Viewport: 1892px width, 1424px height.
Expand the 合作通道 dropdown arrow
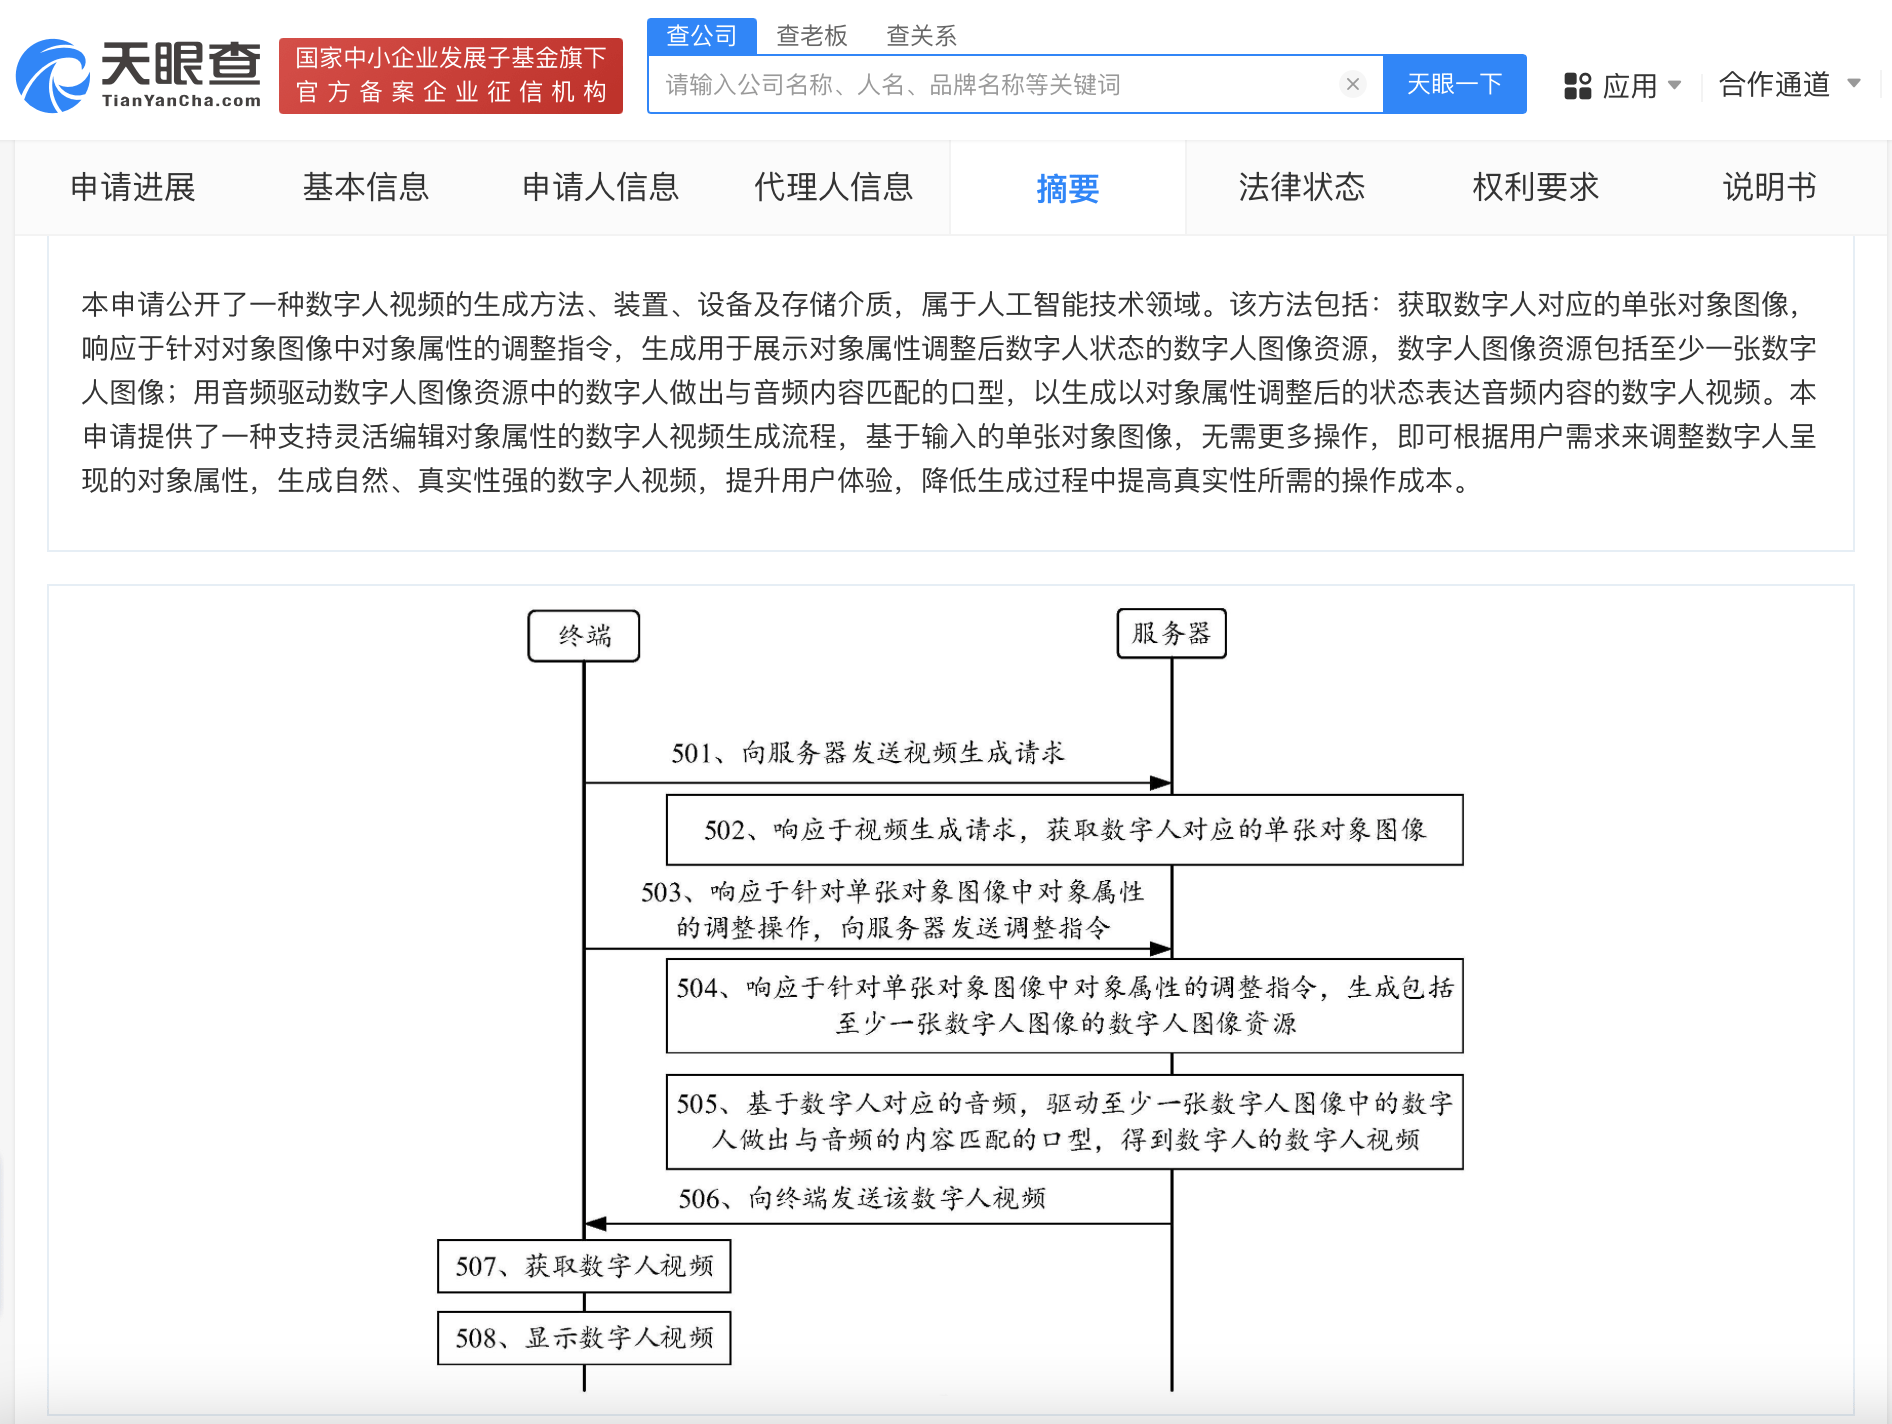1853,84
